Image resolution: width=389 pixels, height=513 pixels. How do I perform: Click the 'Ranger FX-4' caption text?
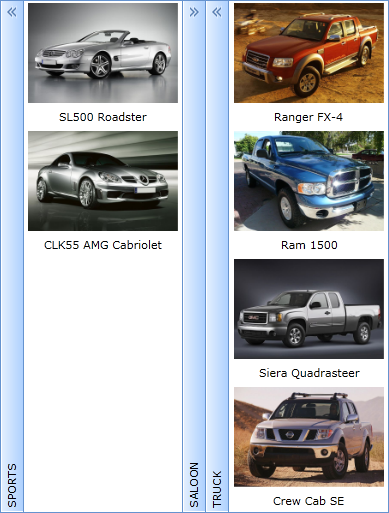point(308,117)
